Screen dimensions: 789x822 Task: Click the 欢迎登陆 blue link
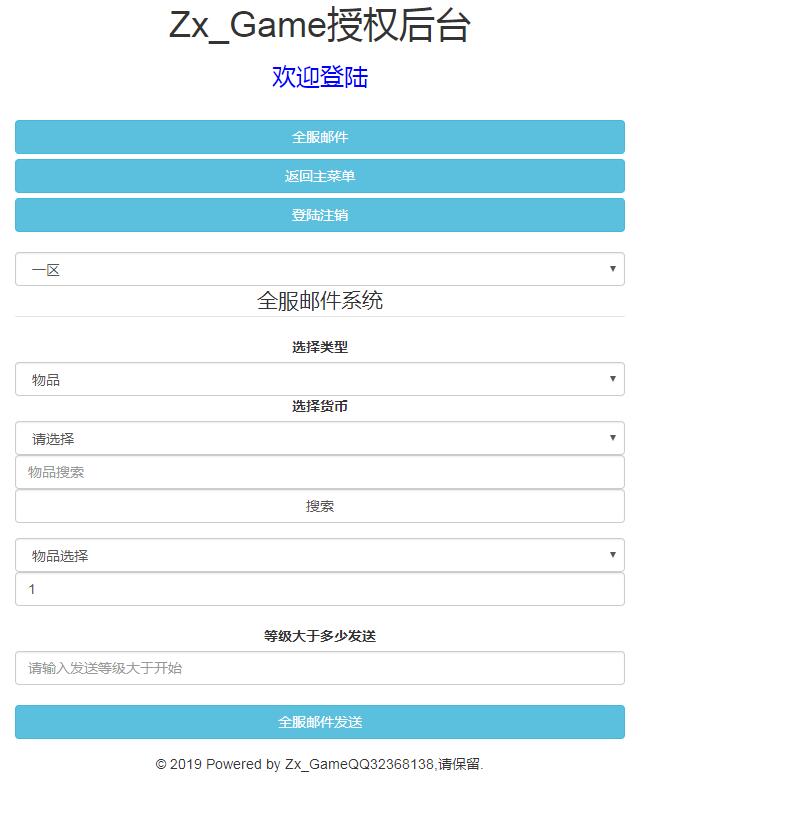click(x=320, y=77)
